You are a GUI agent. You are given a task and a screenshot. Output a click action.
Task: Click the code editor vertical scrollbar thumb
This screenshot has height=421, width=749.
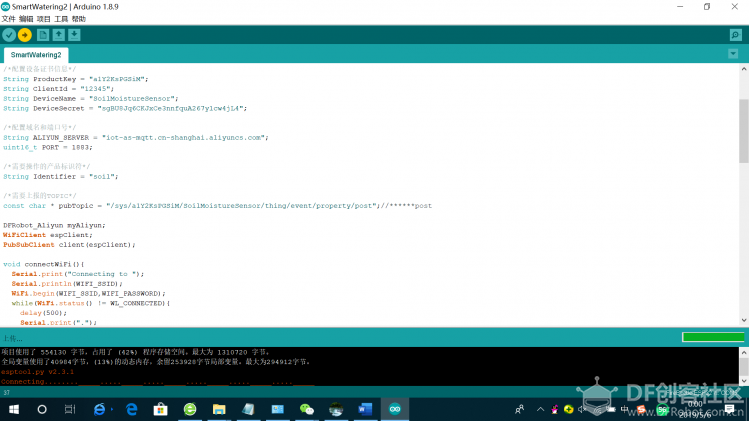(x=744, y=131)
